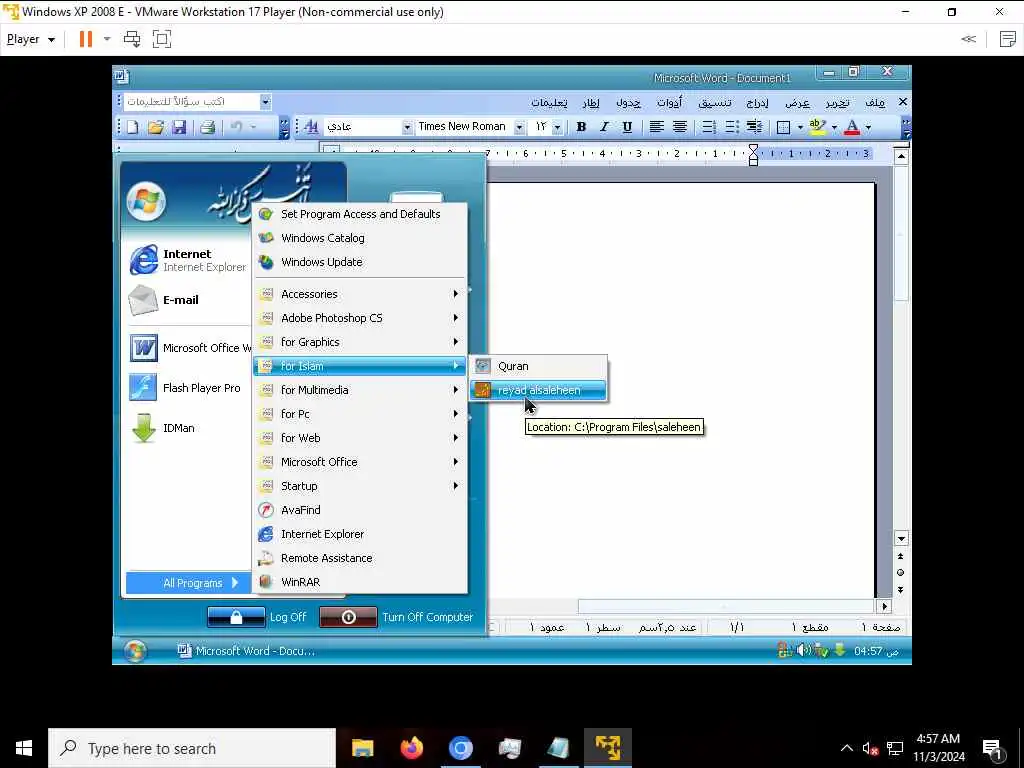Click the indent paragraph icon
This screenshot has width=1024, height=768.
755,127
